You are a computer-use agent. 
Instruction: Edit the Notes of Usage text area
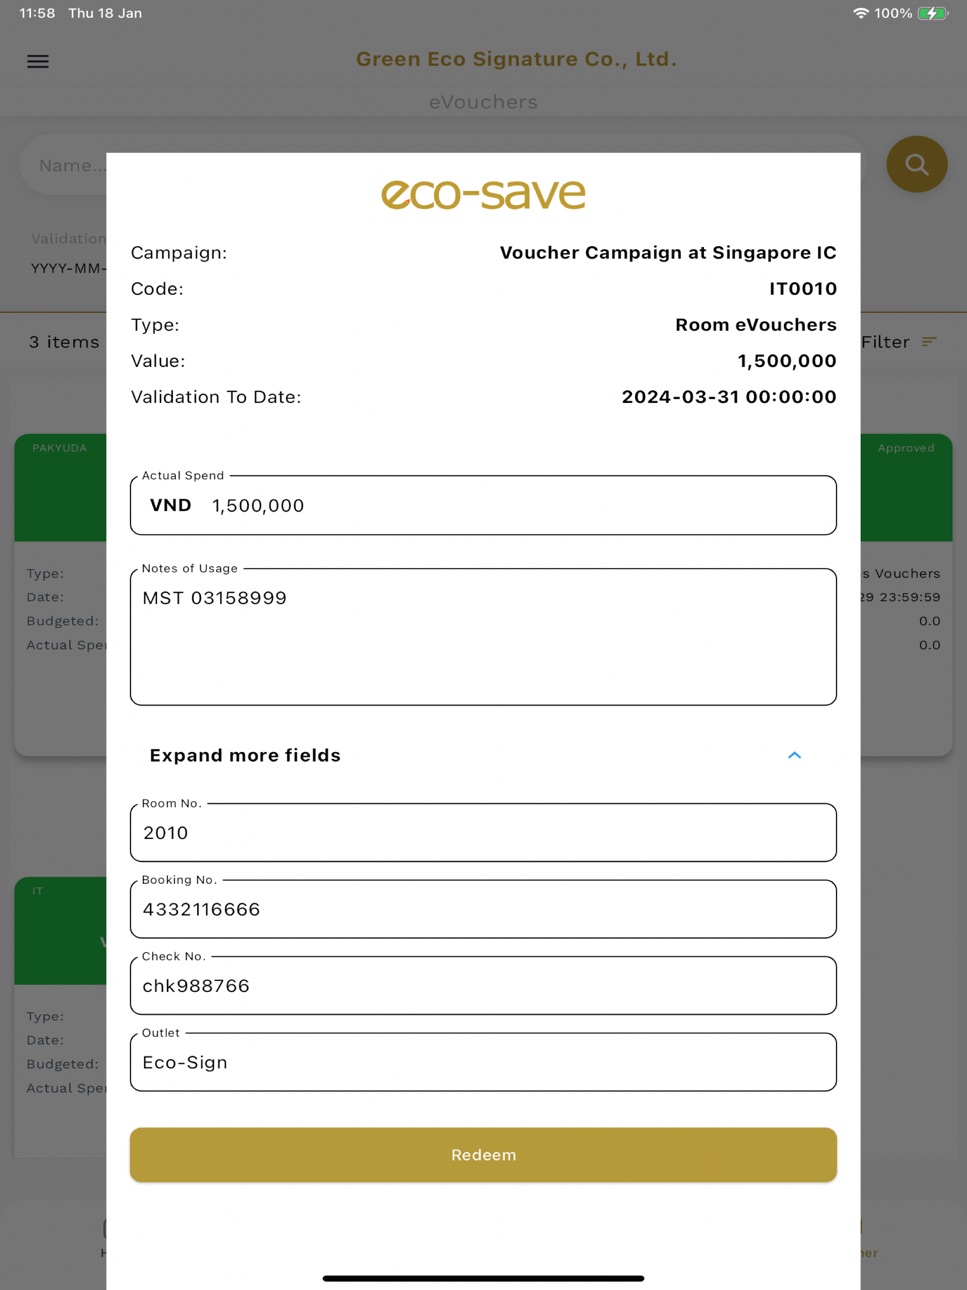click(483, 637)
